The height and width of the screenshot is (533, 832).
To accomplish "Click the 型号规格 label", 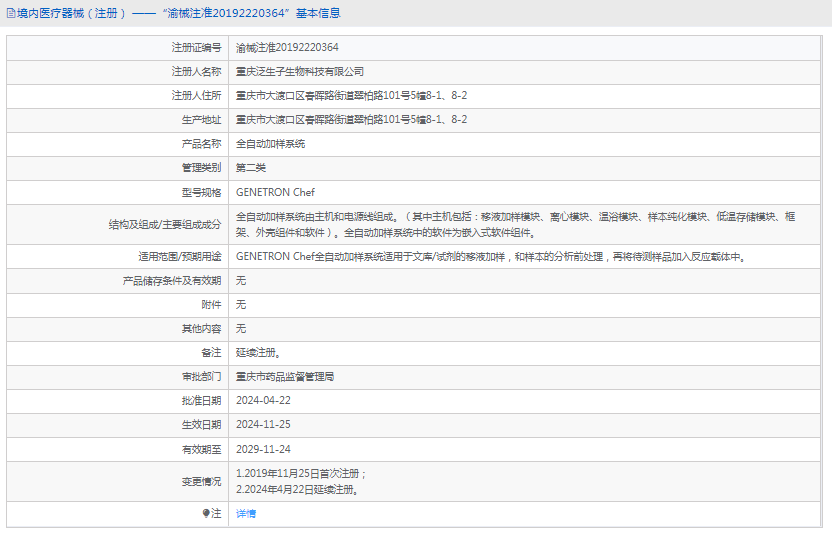I will tap(201, 193).
